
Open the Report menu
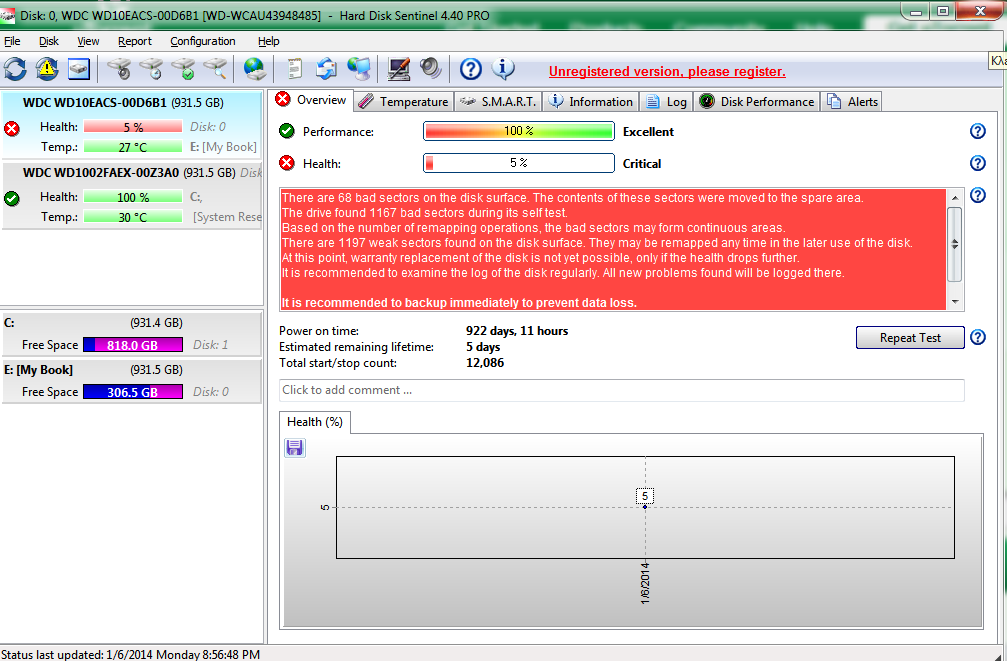click(134, 41)
